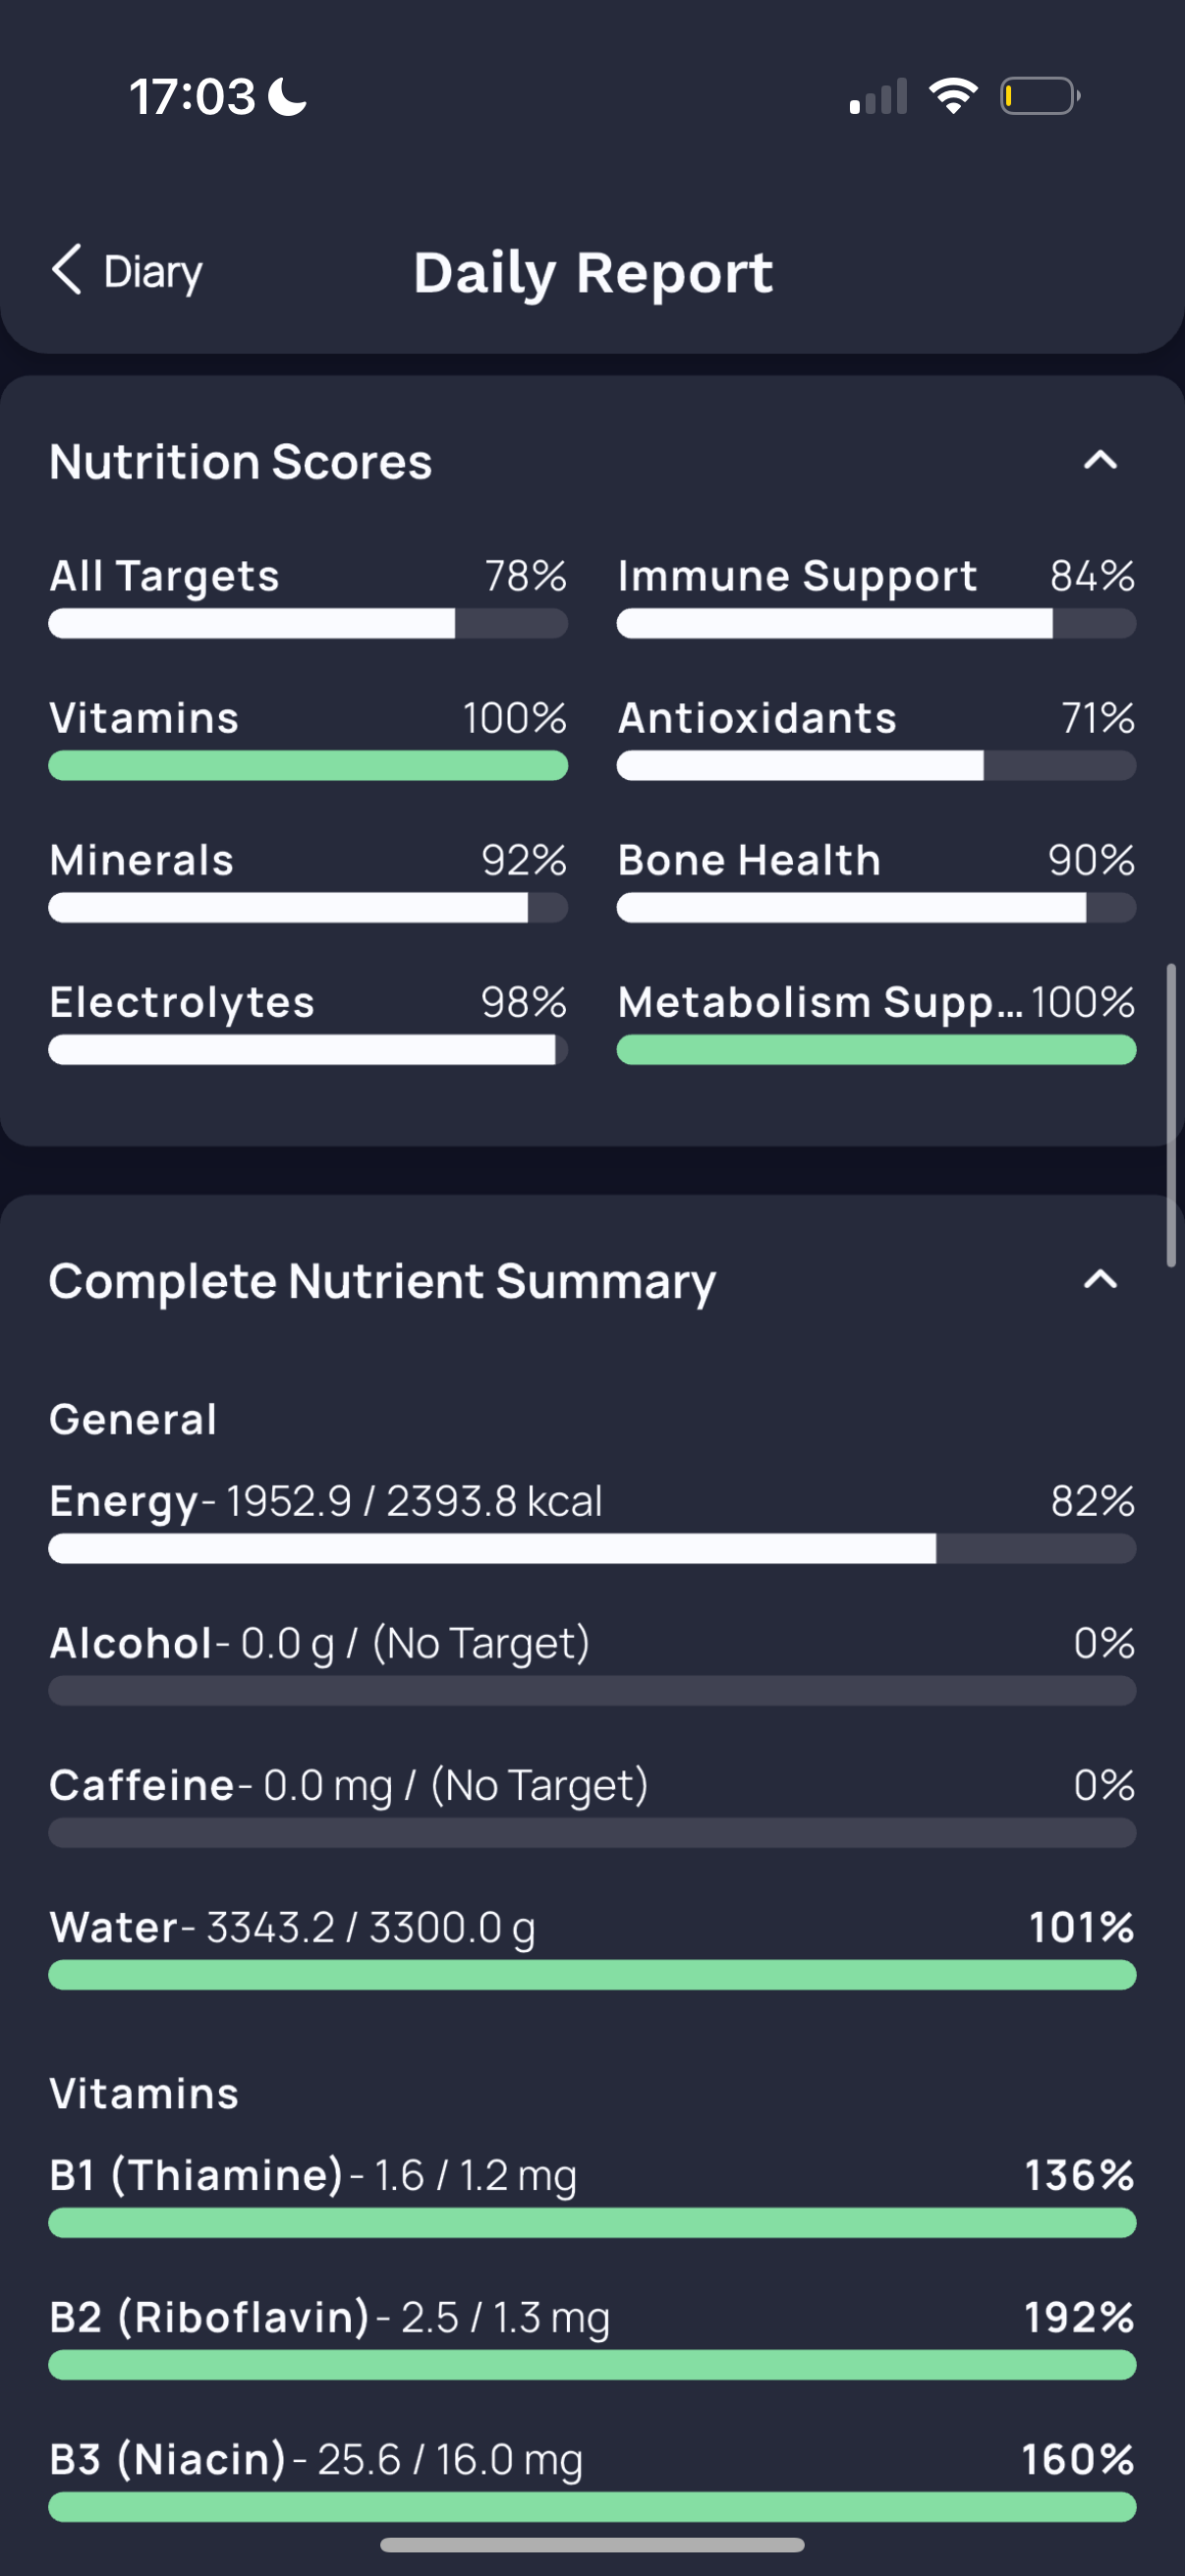1185x2576 pixels.
Task: Tap the Water progress bar
Action: pos(592,1975)
